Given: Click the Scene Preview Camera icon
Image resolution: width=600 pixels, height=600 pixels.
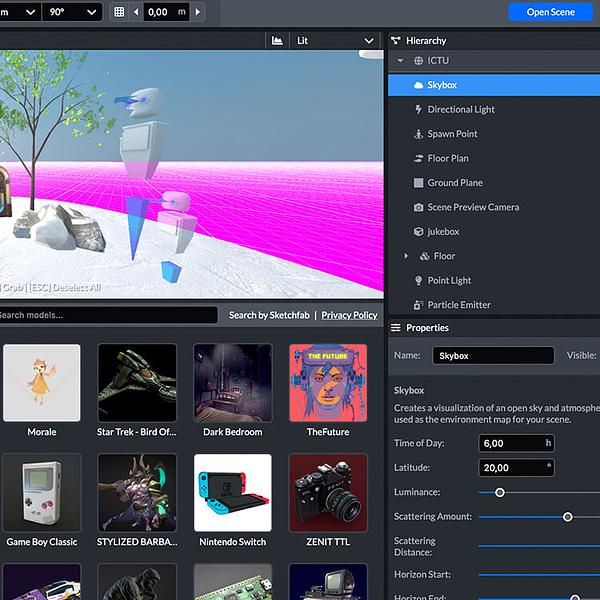Looking at the screenshot, I should (419, 207).
